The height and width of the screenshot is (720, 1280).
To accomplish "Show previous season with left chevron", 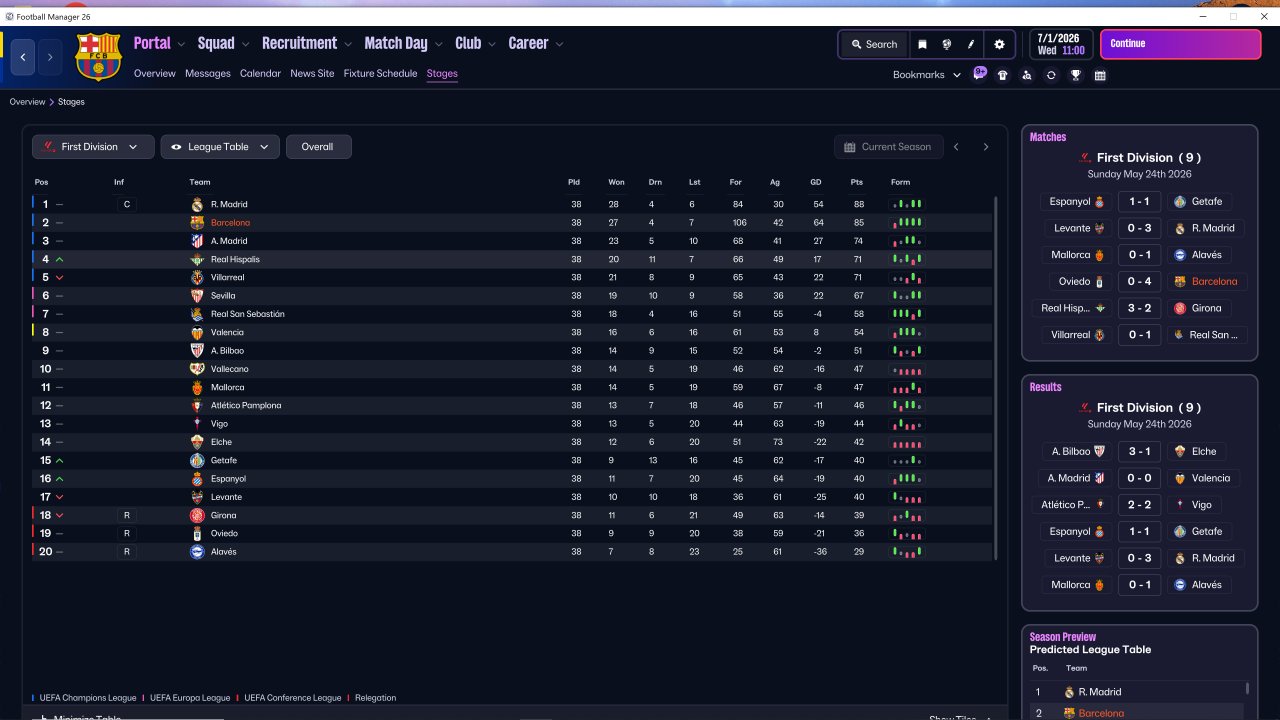I will [956, 147].
